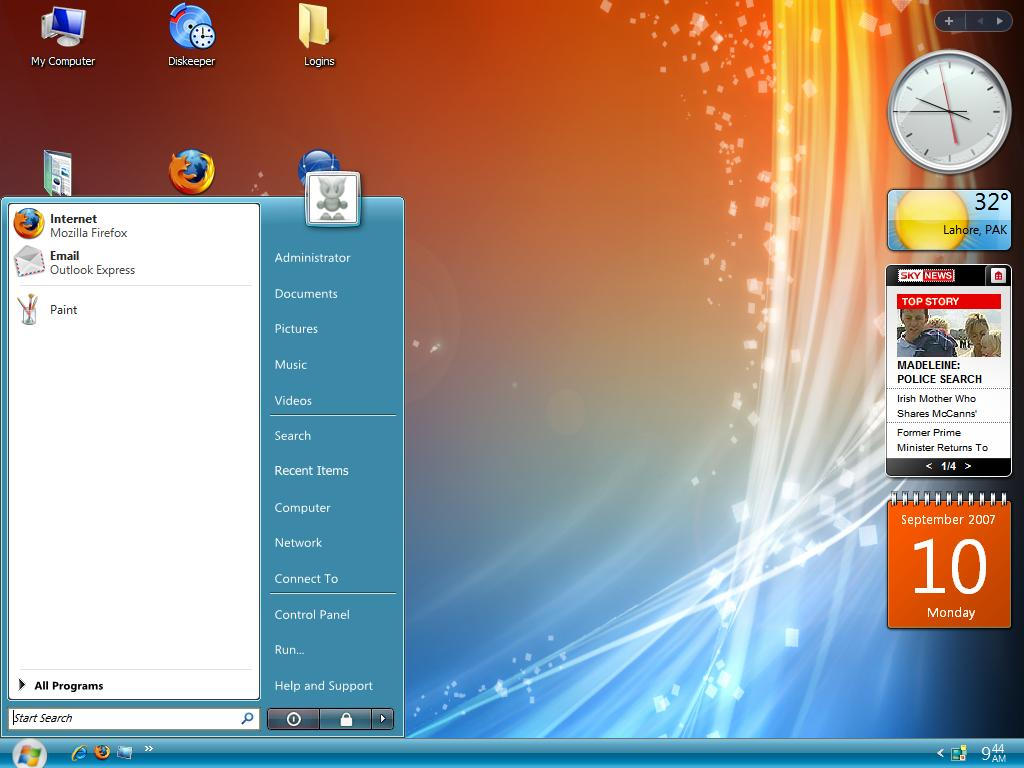This screenshot has height=768, width=1024.
Task: Click the Start Search input field
Action: tap(120, 717)
